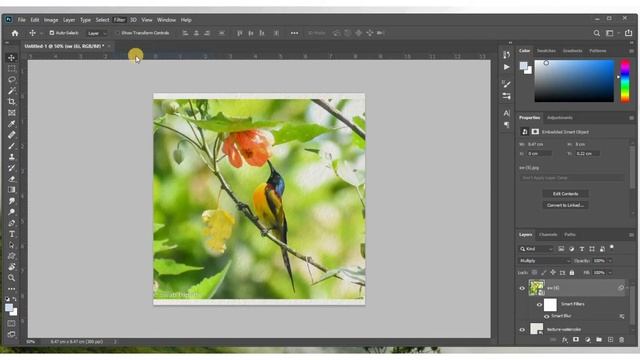Select the Horizontal Type tool
Screen dimensions: 640x360
(11, 234)
